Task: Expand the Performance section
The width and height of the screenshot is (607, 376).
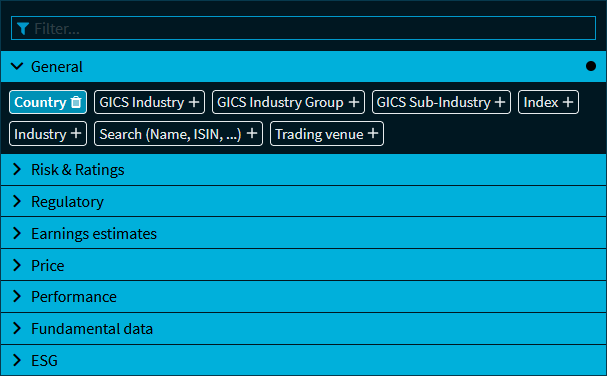Action: (x=304, y=297)
